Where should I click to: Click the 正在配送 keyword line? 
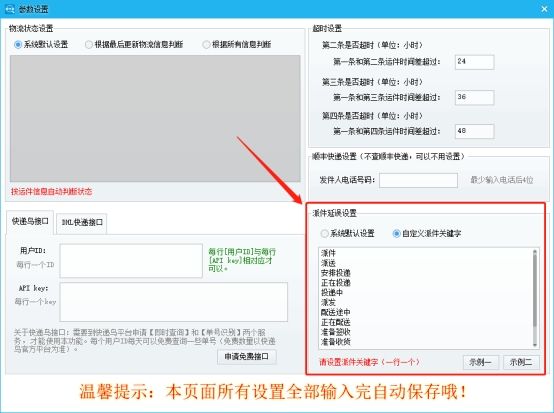(336, 323)
